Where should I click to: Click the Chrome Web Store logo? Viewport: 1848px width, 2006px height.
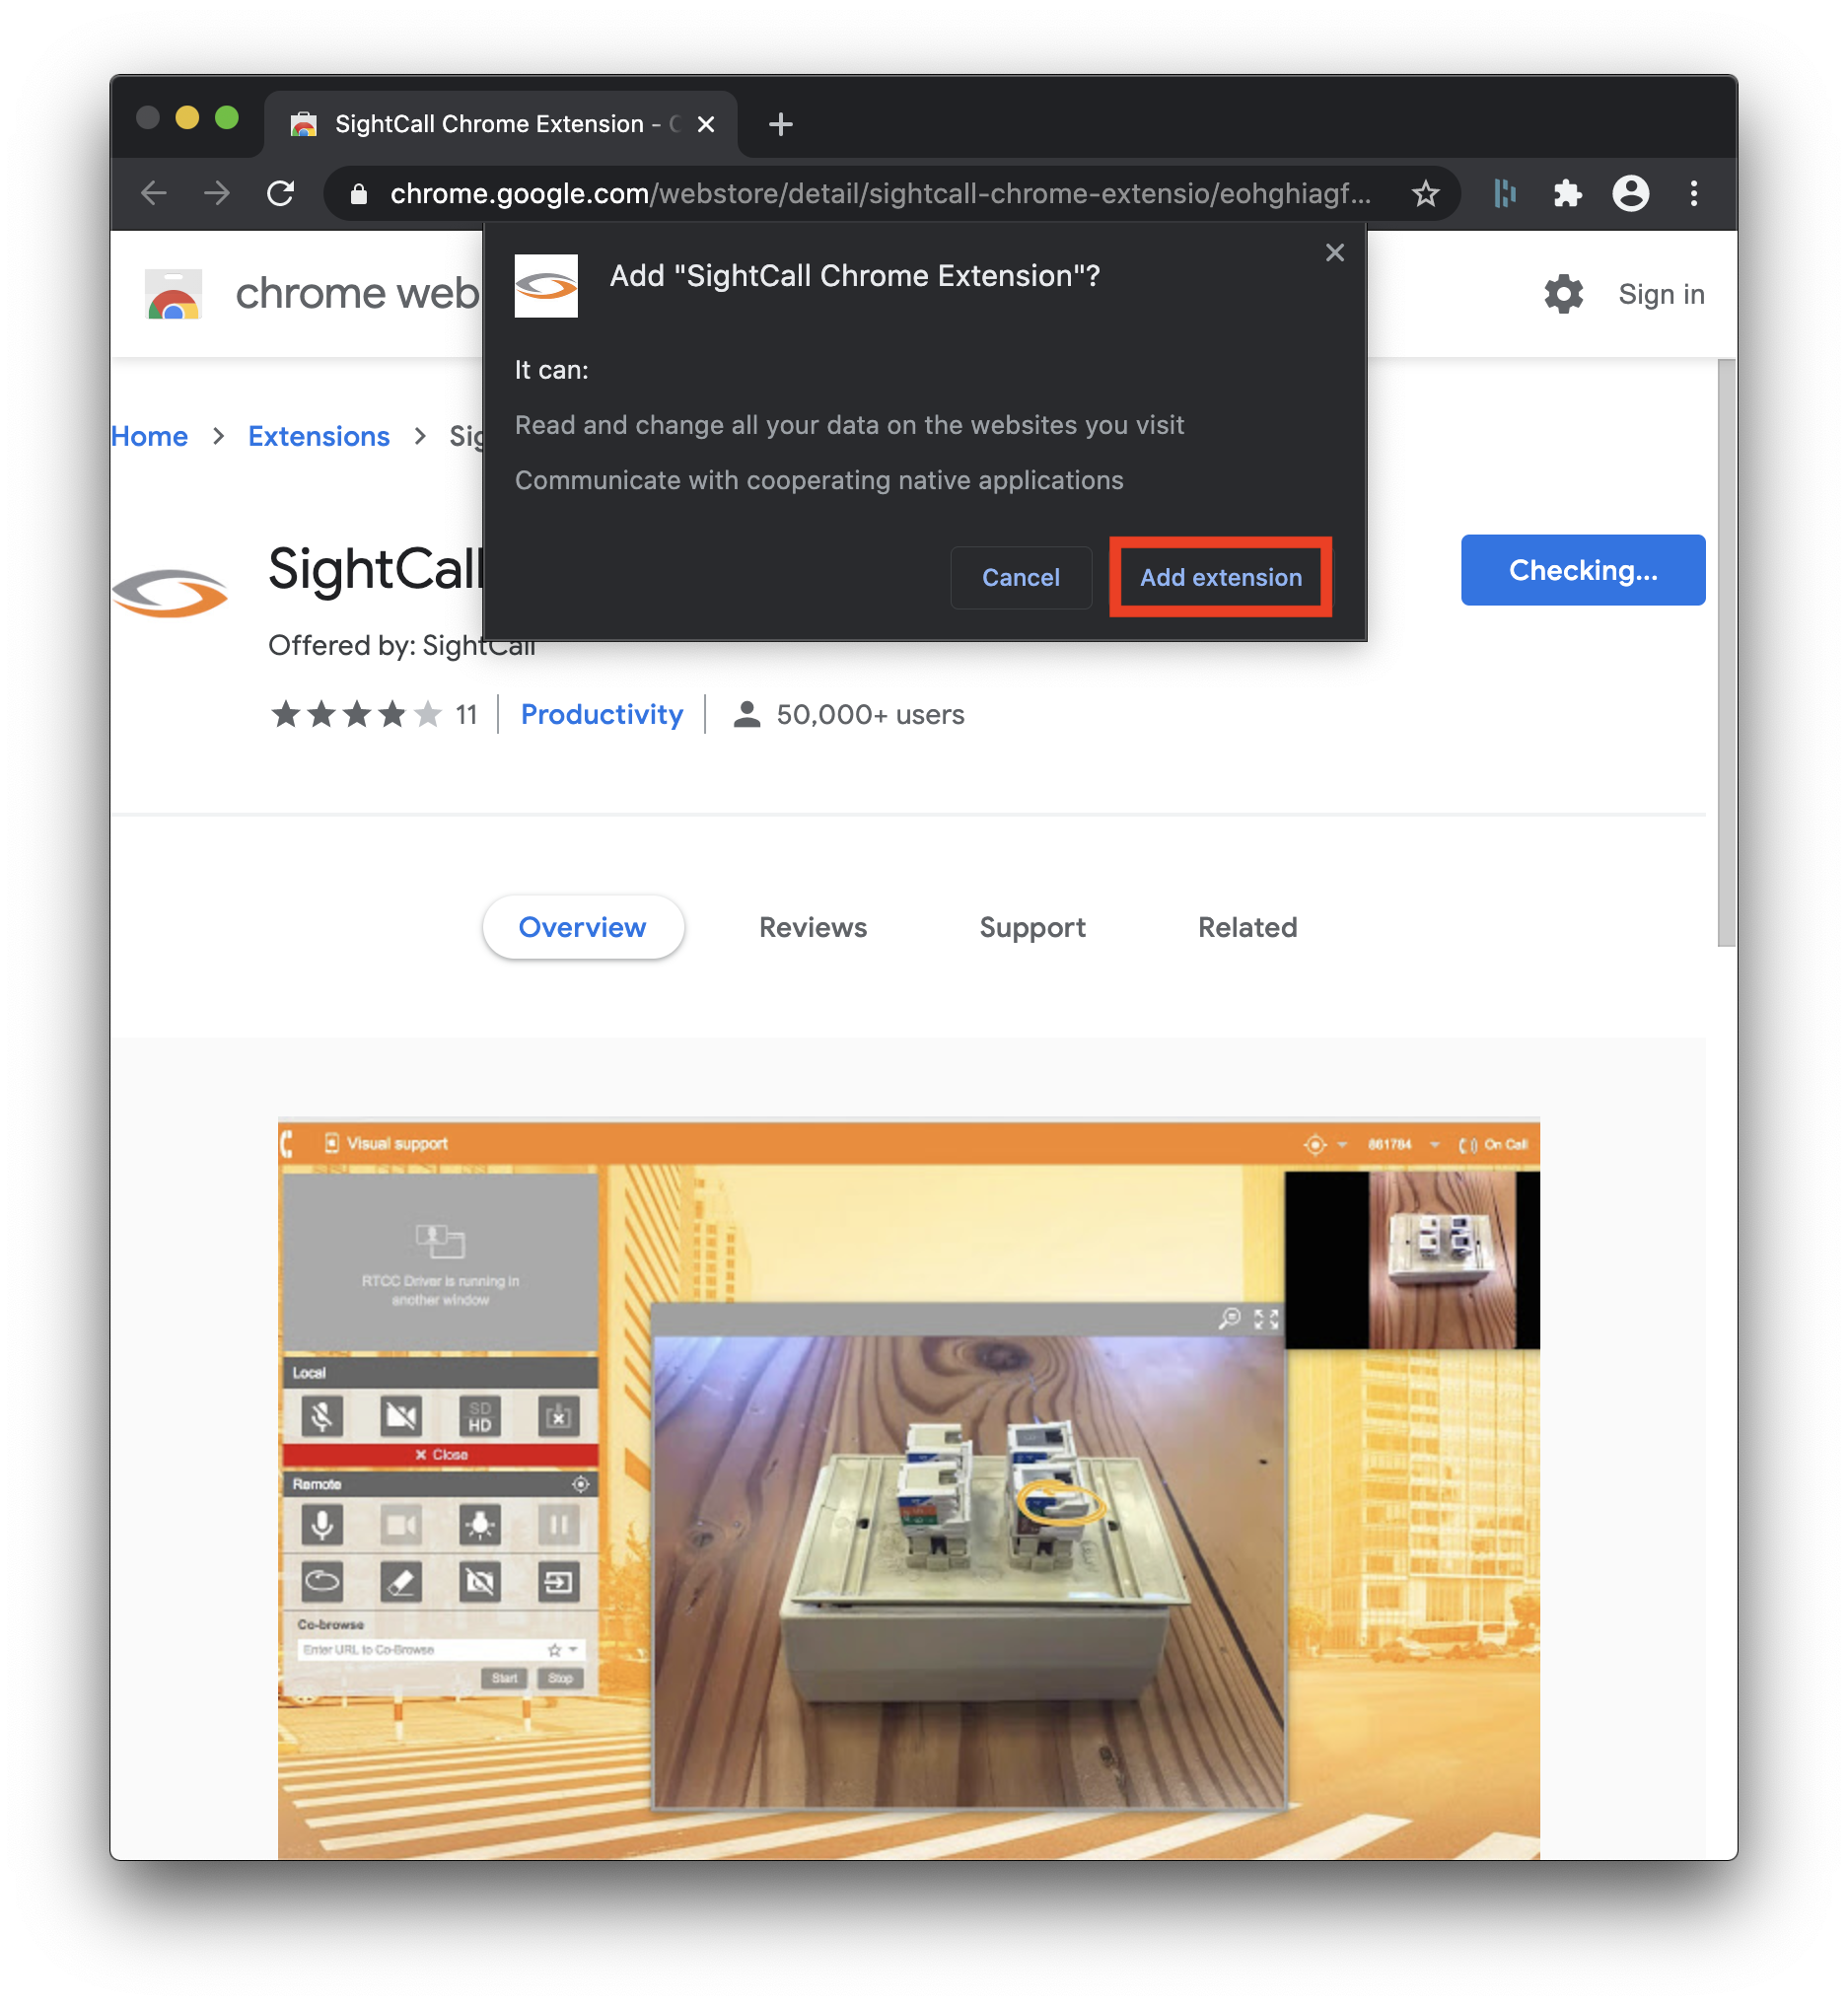(x=174, y=294)
